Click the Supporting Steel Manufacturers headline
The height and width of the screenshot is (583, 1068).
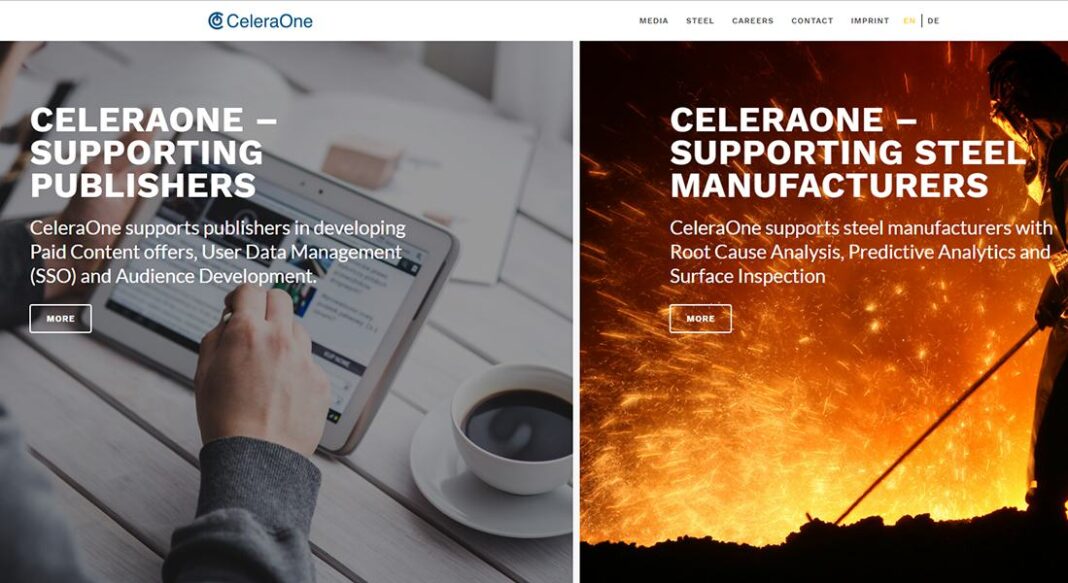pyautogui.click(x=848, y=152)
